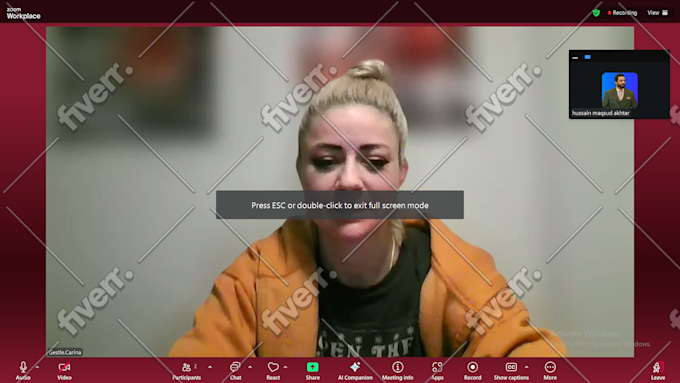Click the hussain maqsud akhtar name label

(x=601, y=113)
